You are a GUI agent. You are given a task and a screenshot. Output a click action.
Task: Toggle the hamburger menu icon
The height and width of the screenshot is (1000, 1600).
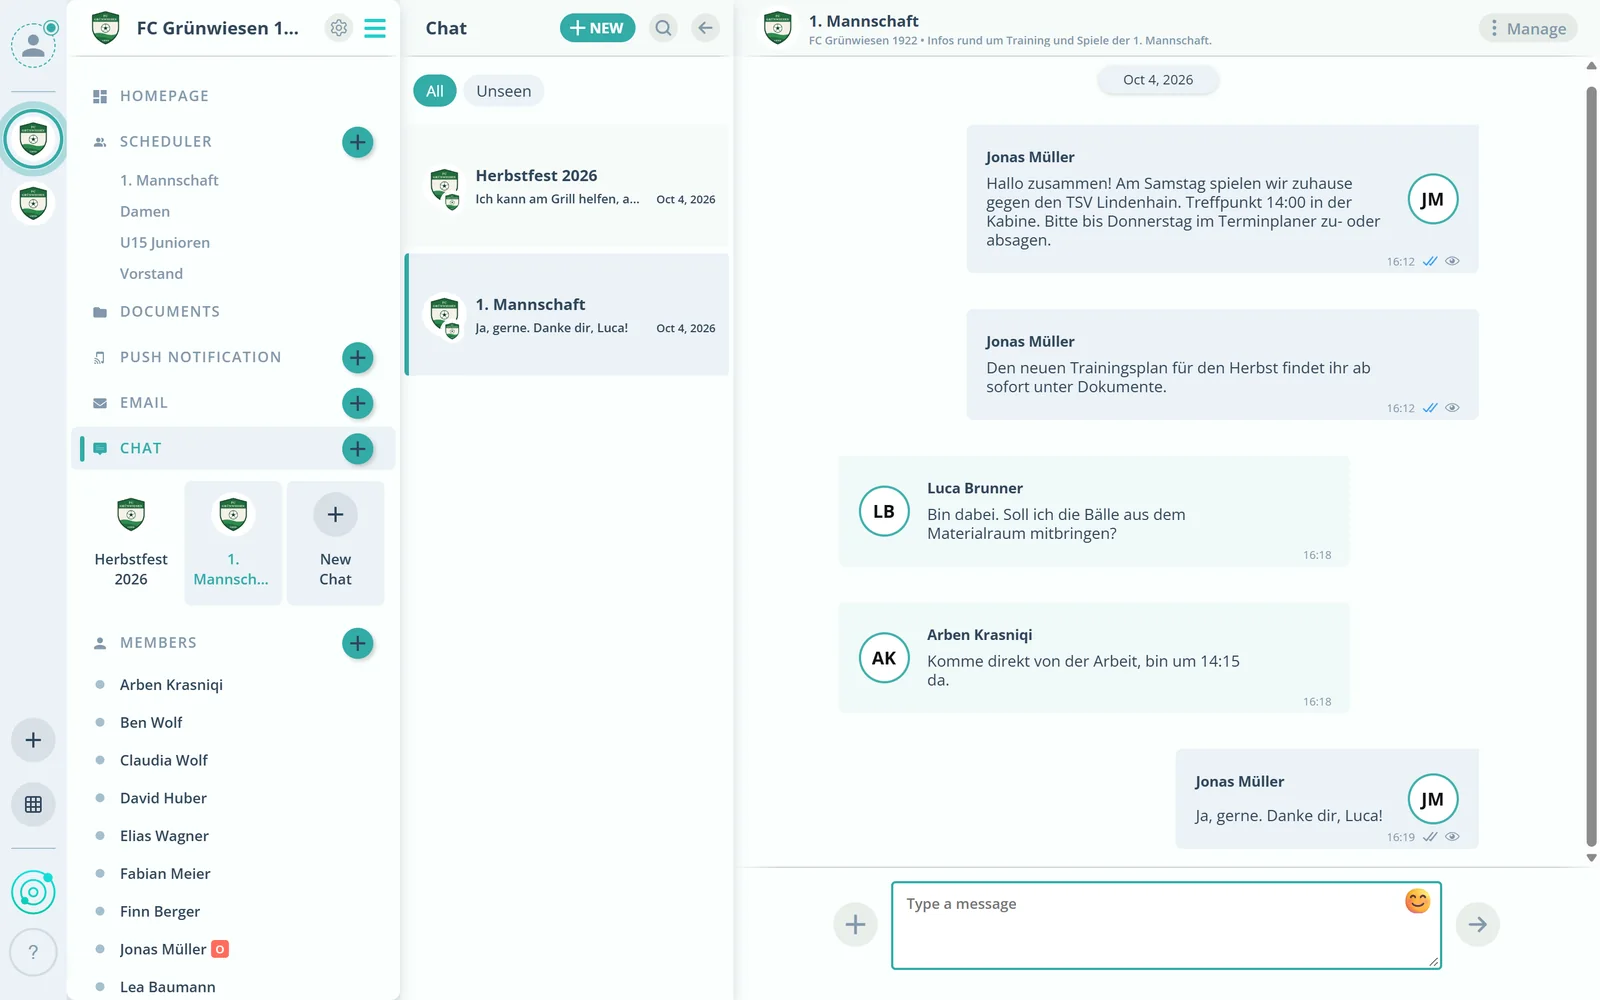pos(375,28)
